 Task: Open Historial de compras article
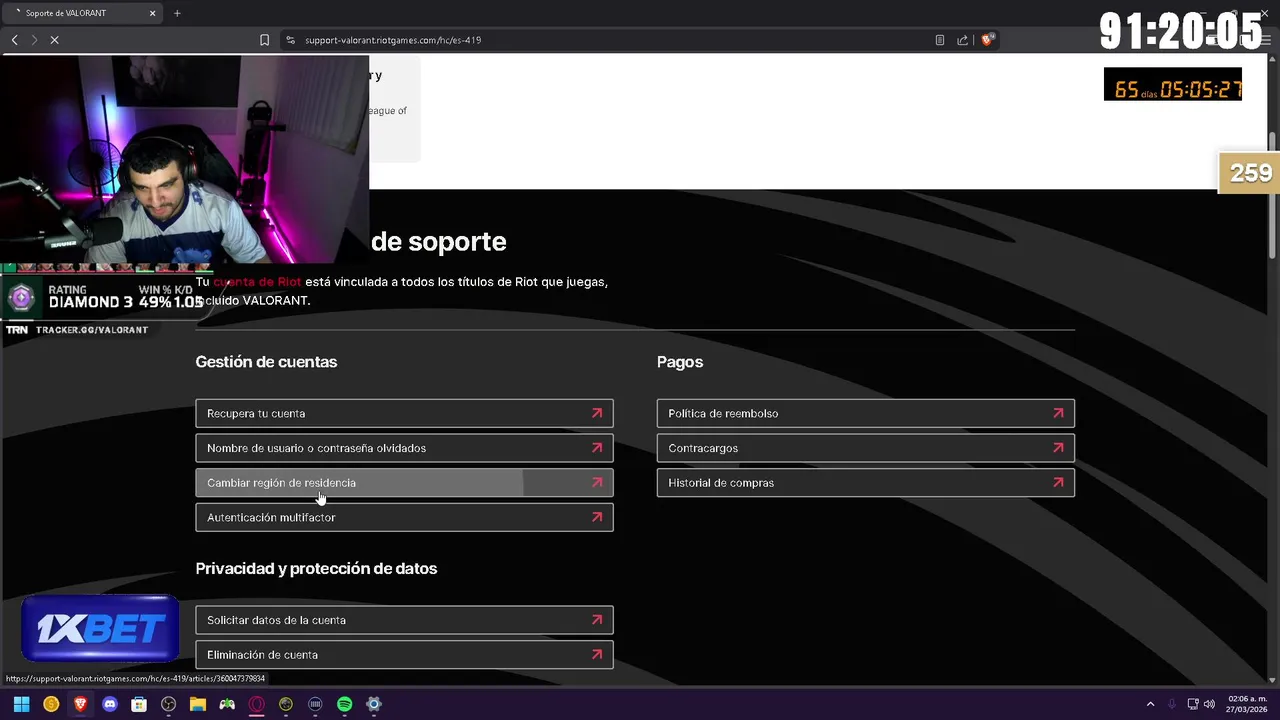(866, 483)
